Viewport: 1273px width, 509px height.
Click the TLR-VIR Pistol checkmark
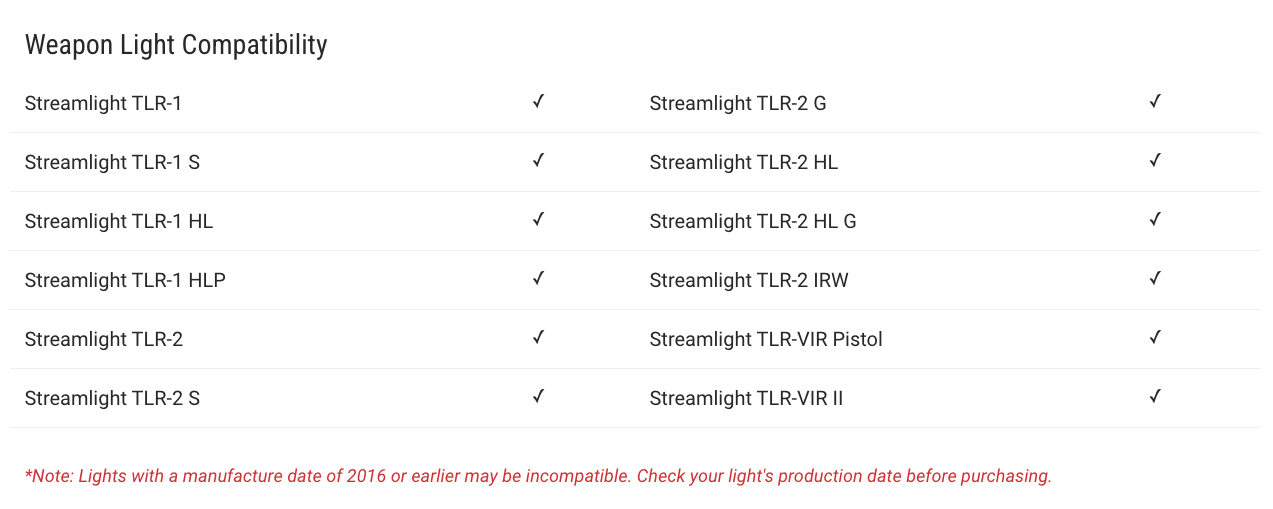[x=1155, y=337]
